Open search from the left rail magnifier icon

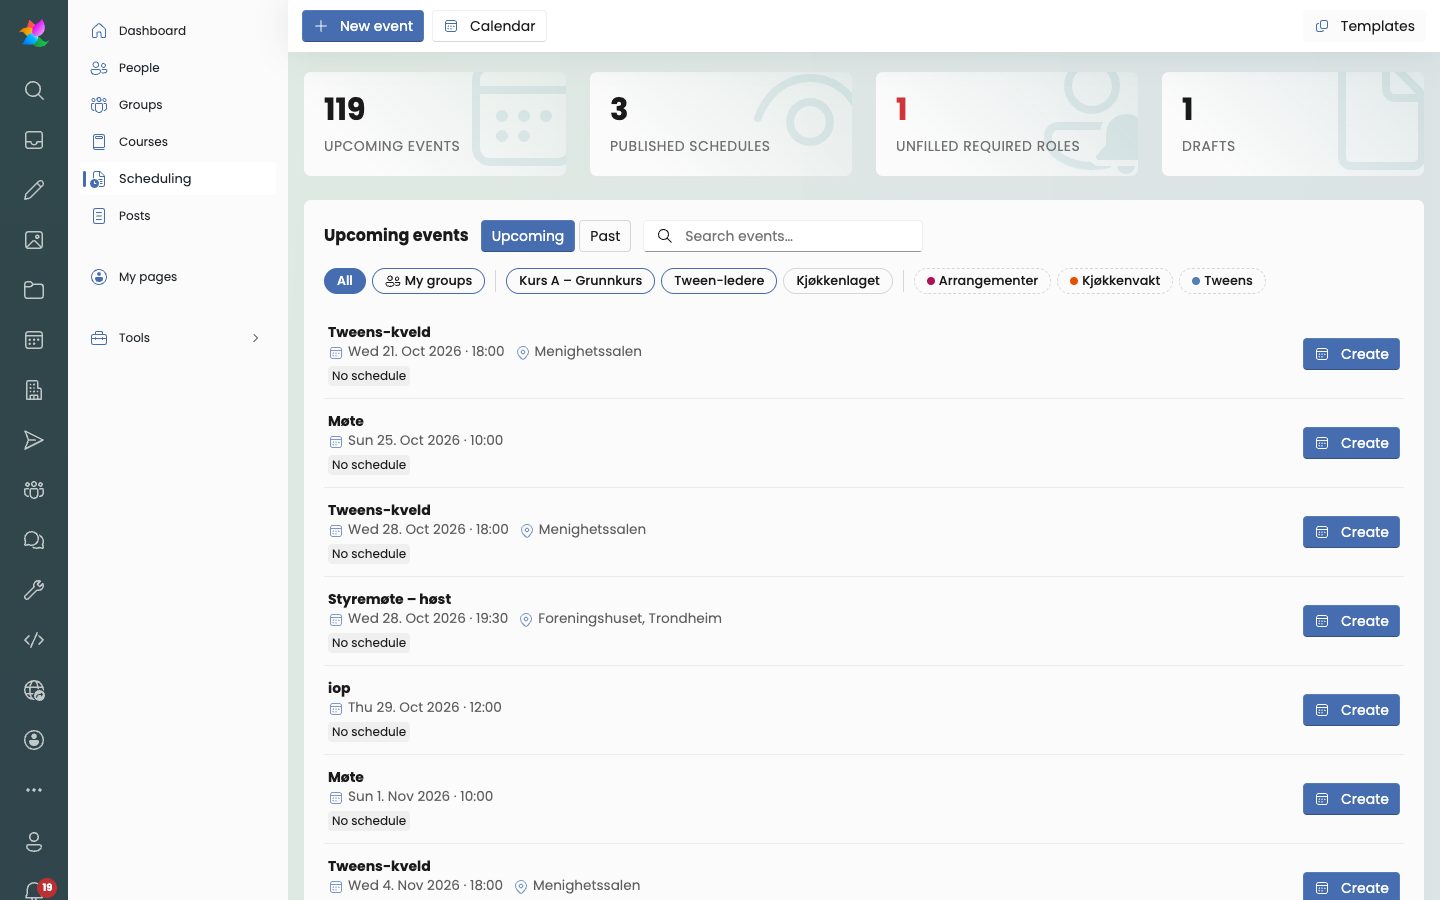pyautogui.click(x=34, y=90)
